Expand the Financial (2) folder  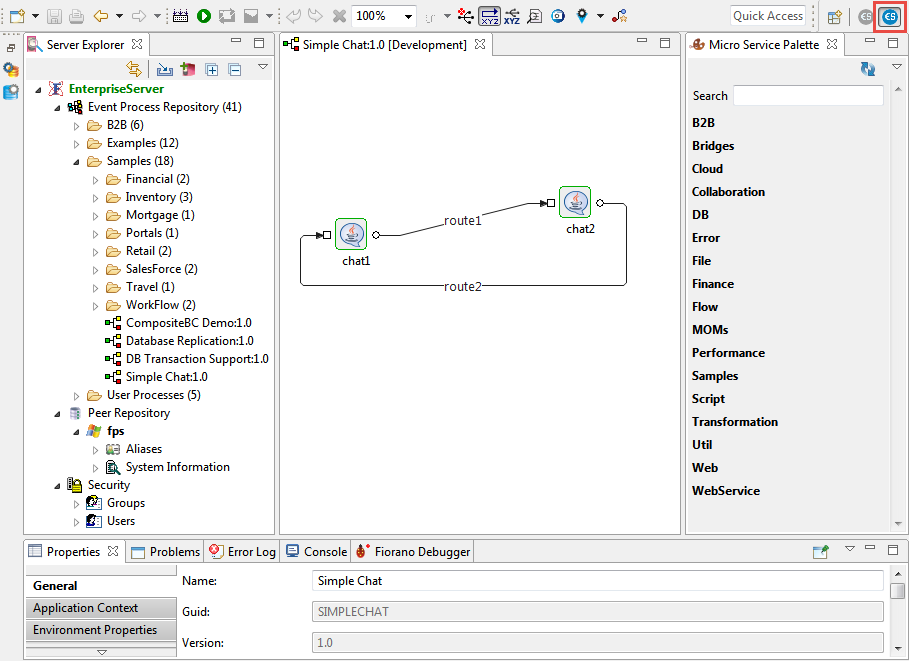pos(96,179)
